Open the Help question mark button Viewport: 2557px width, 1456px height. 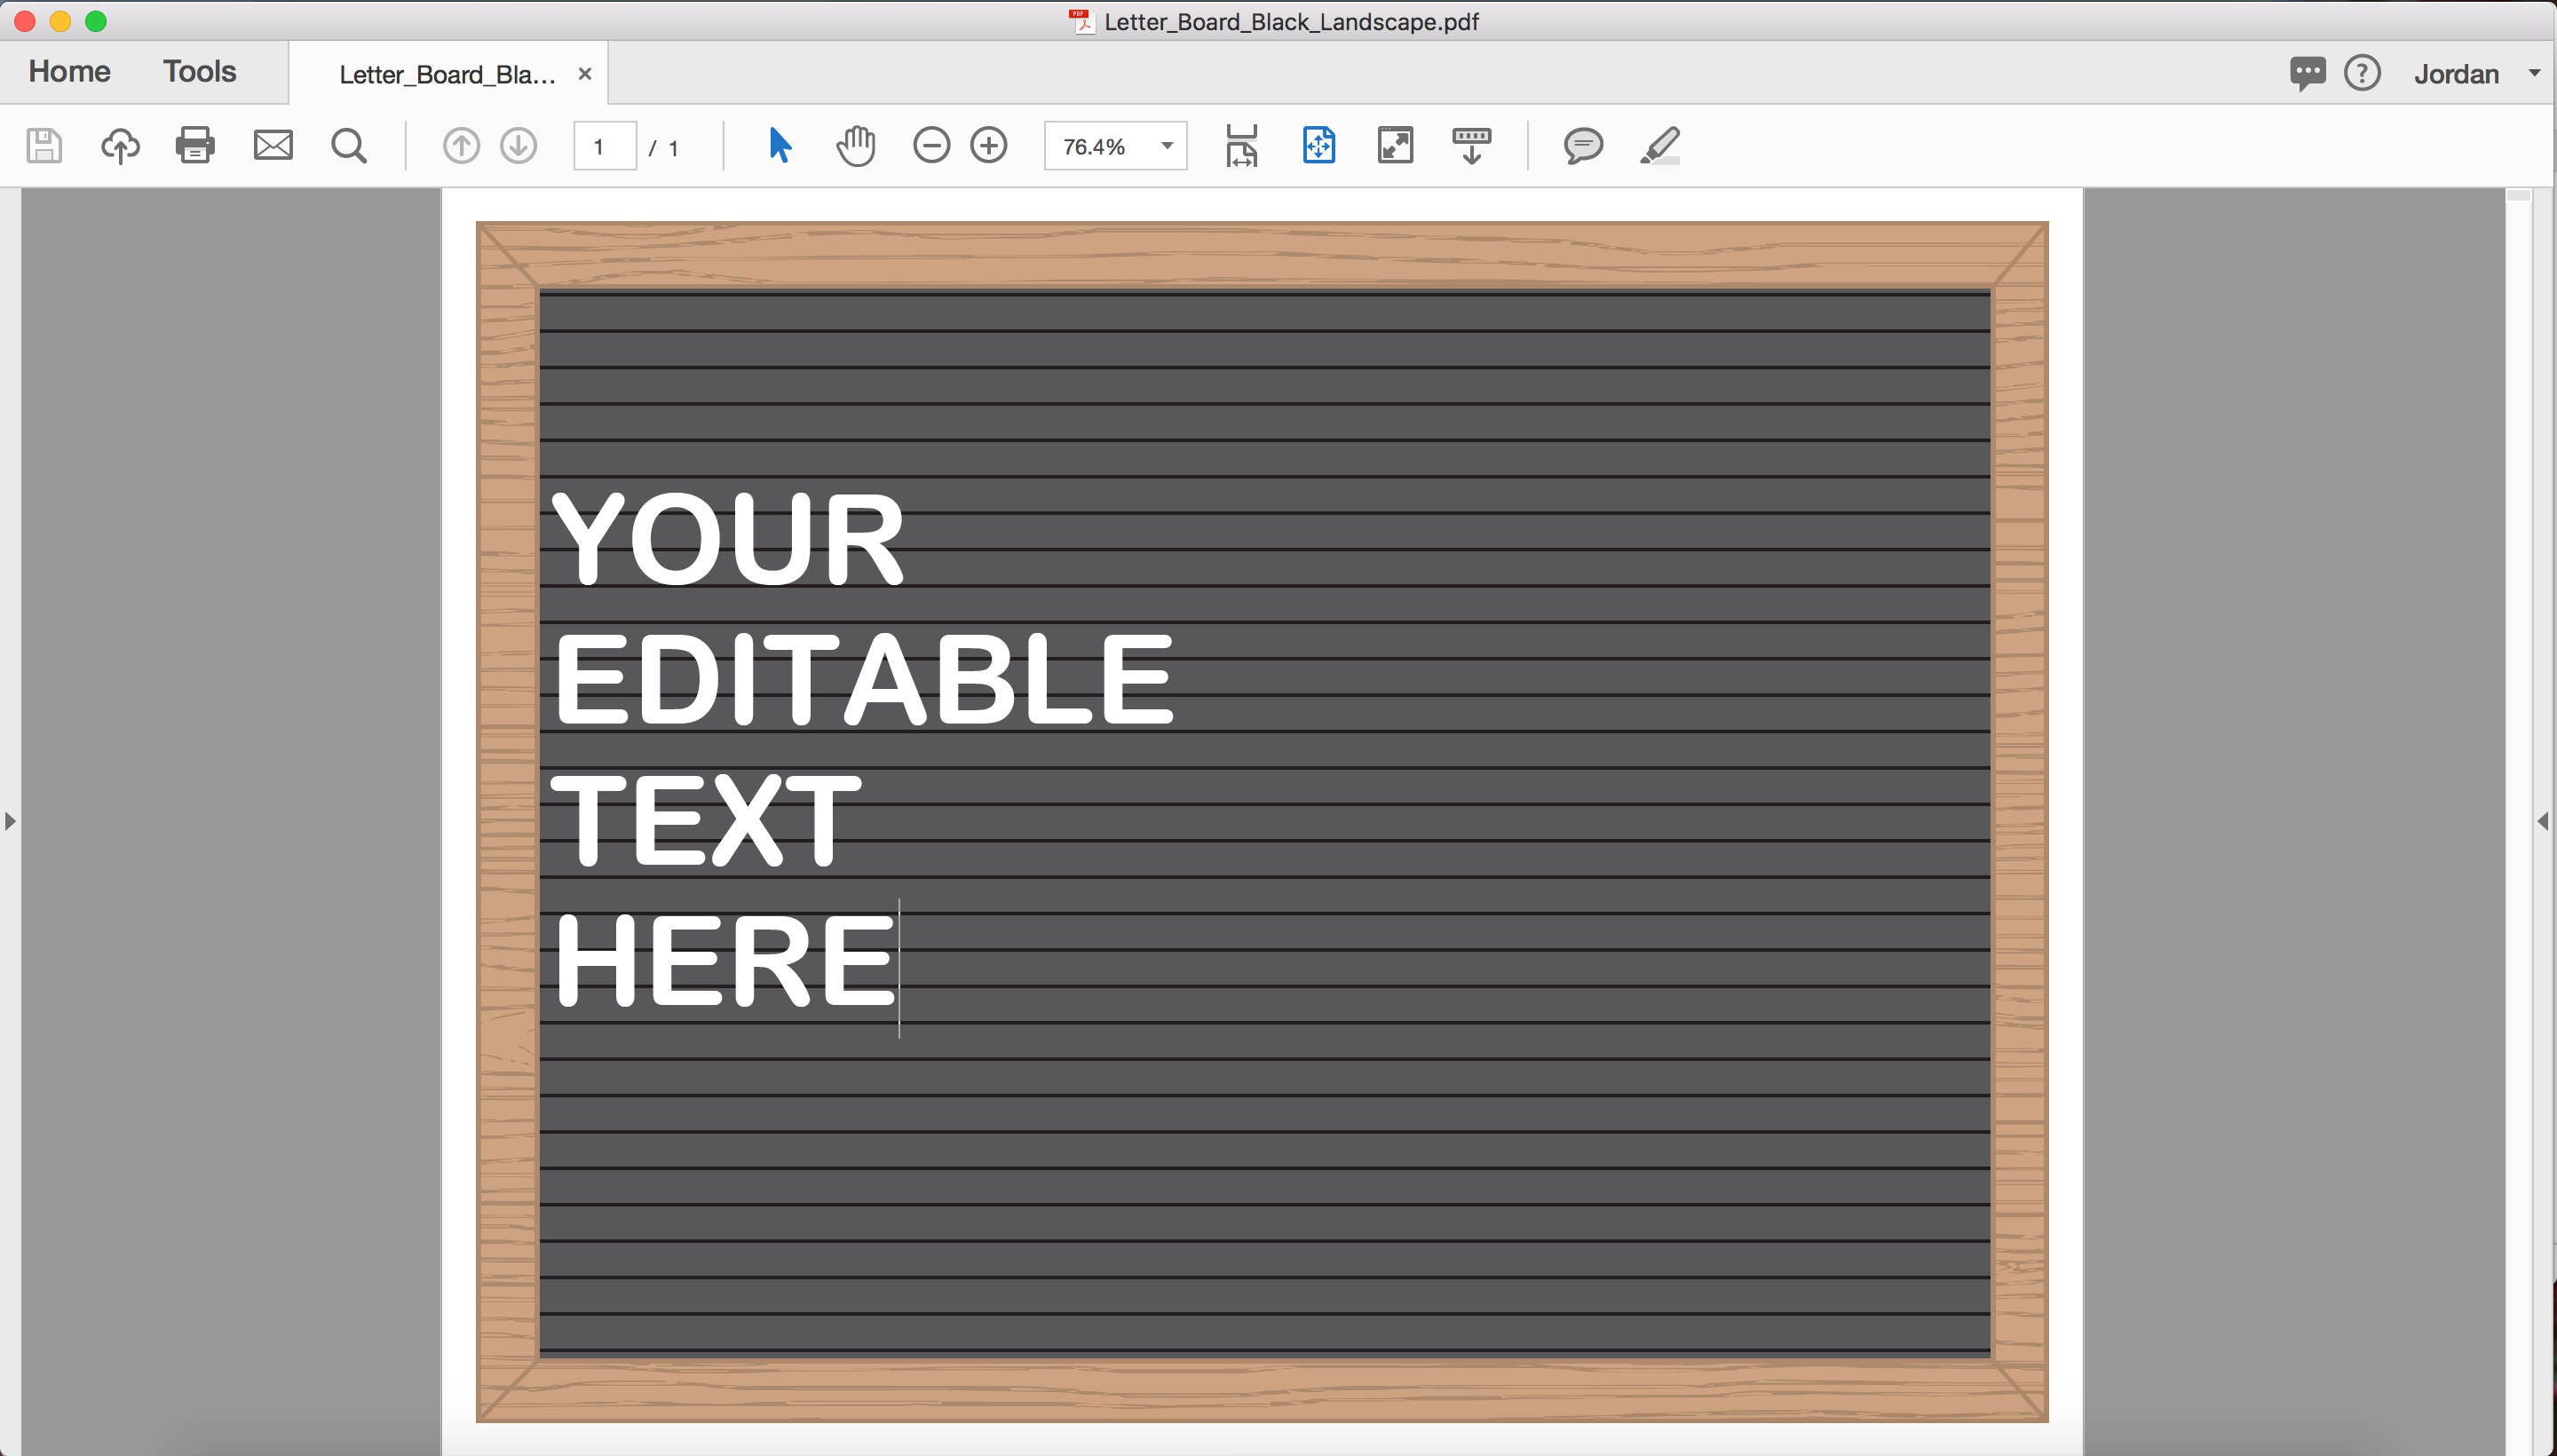click(2362, 72)
